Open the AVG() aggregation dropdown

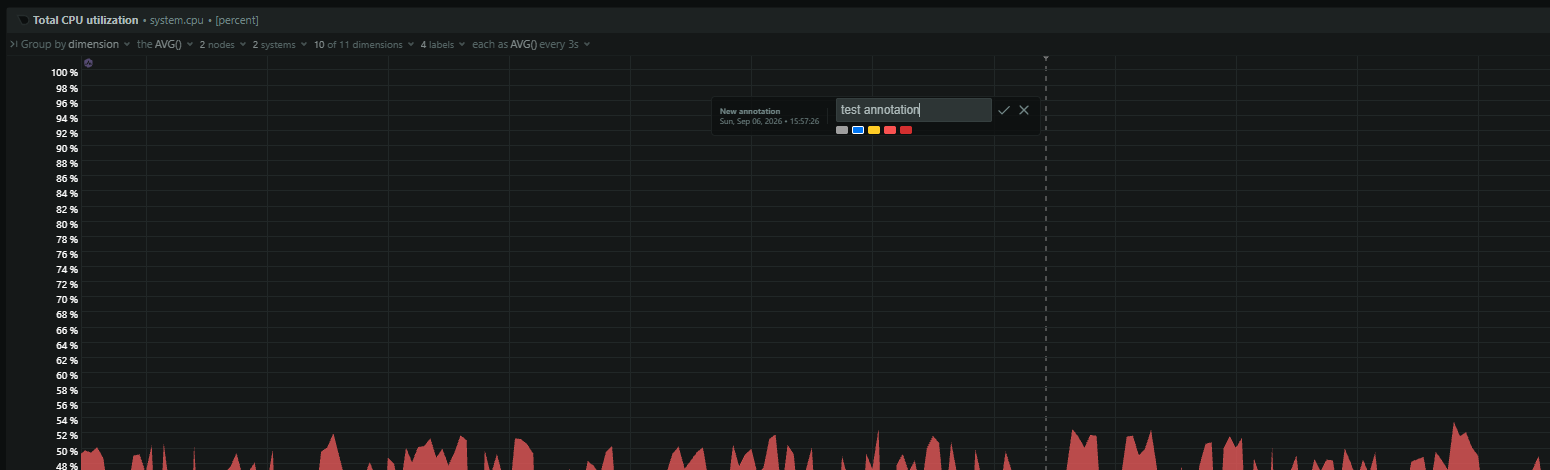pos(165,44)
